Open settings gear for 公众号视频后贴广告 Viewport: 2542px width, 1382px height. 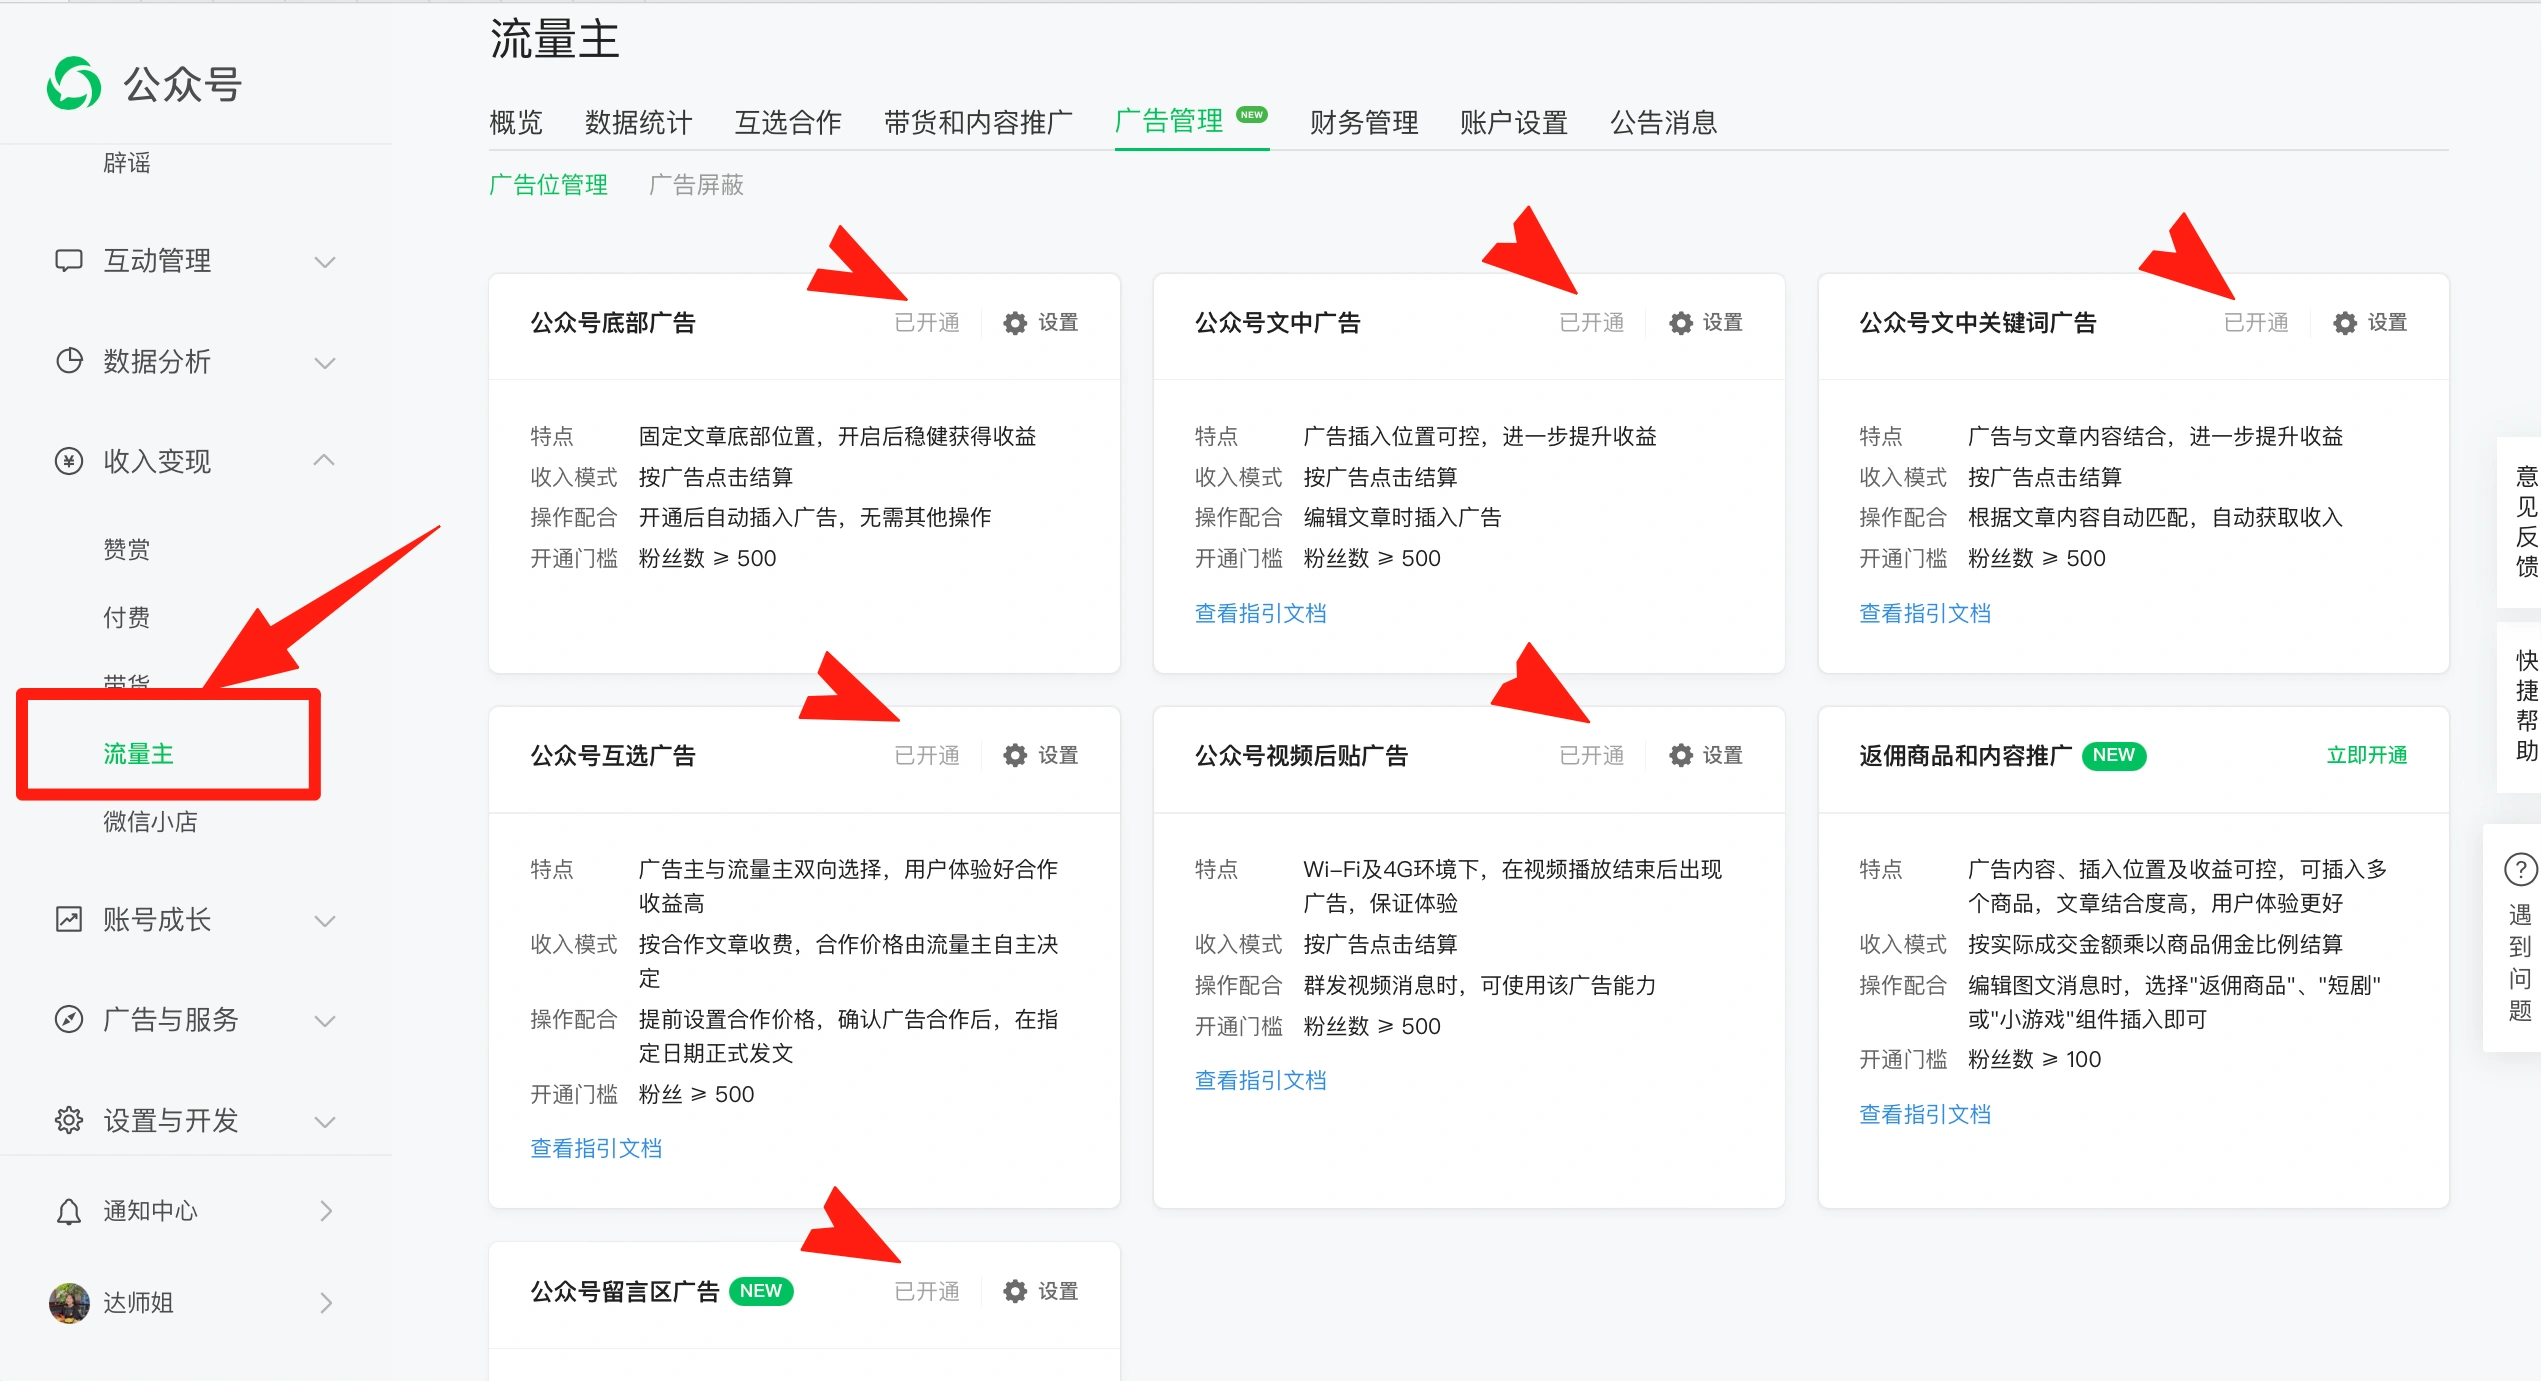1680,756
